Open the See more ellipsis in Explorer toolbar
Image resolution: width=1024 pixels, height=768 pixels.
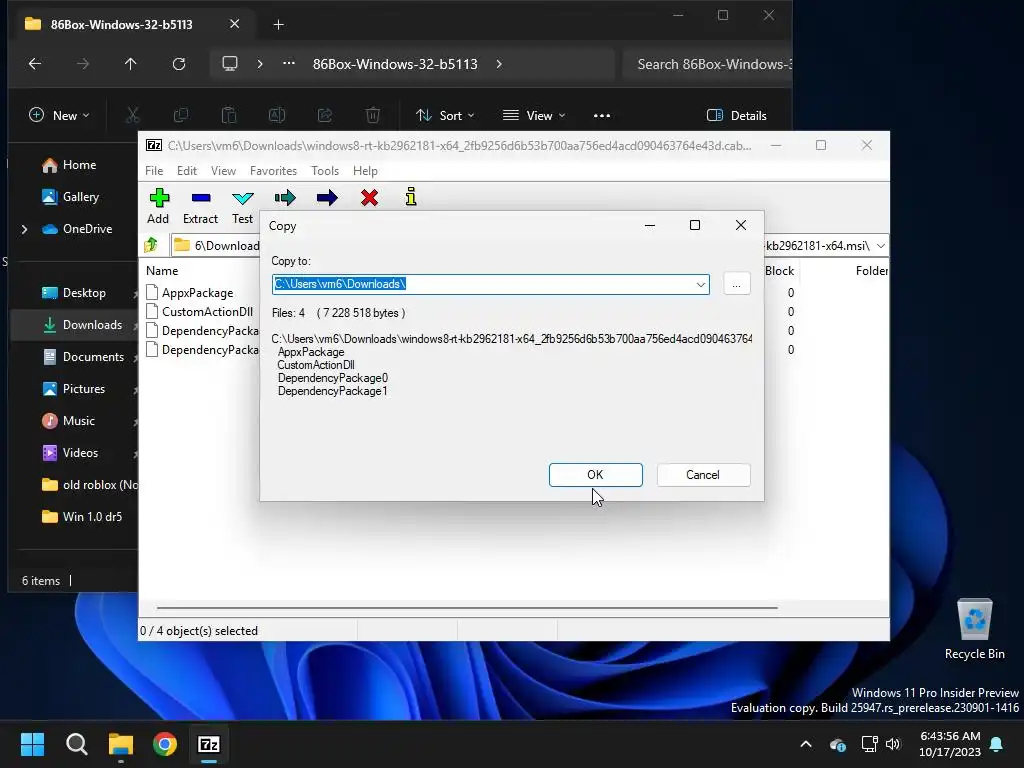pos(601,116)
